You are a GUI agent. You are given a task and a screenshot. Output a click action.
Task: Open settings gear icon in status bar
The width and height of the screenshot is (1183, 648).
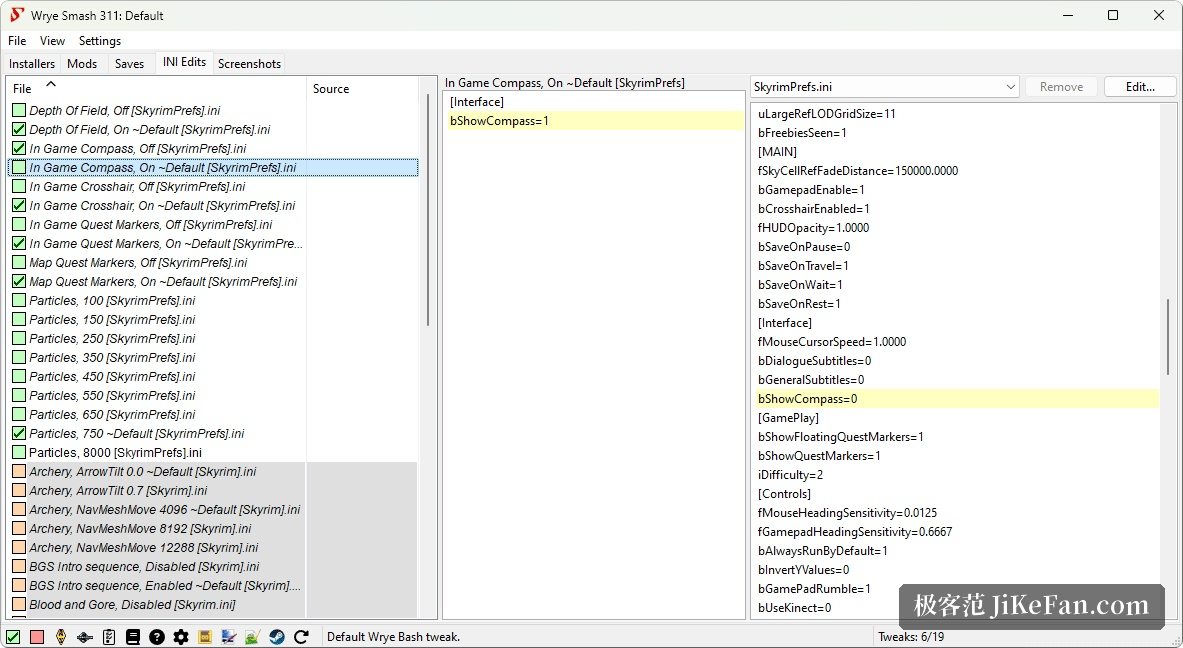coord(181,637)
